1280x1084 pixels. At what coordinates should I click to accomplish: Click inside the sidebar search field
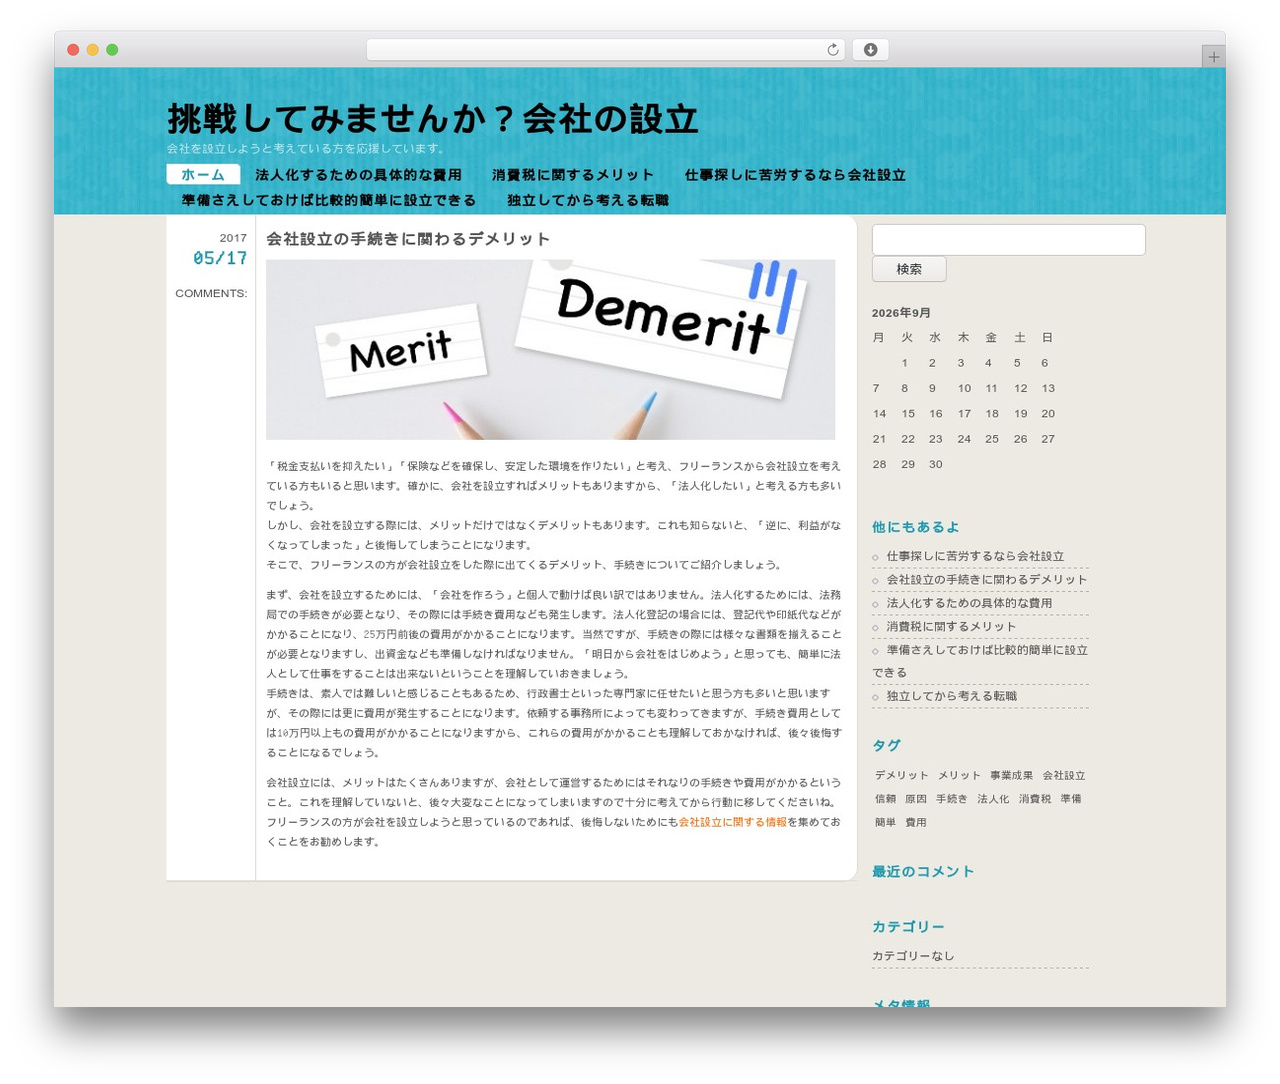pos(1008,240)
